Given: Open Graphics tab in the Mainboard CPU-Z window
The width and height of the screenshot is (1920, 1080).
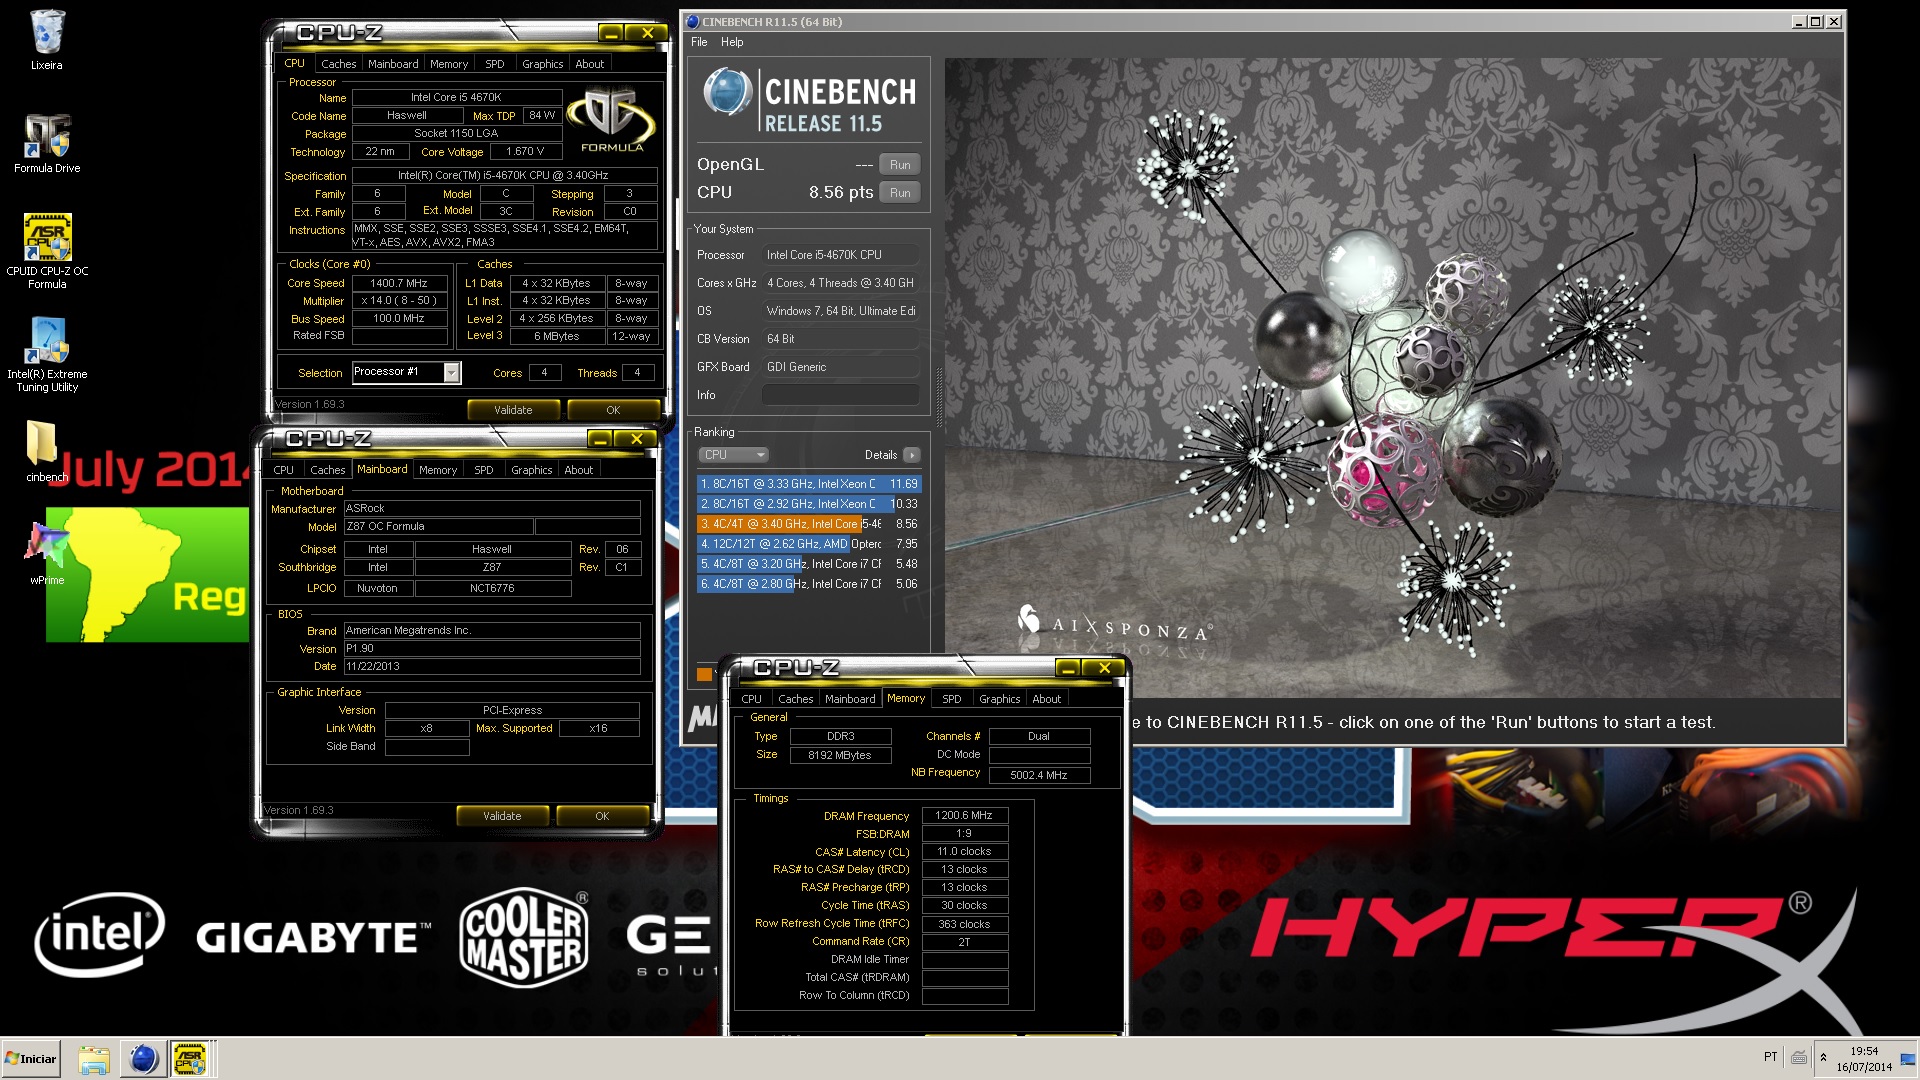Looking at the screenshot, I should [x=531, y=470].
